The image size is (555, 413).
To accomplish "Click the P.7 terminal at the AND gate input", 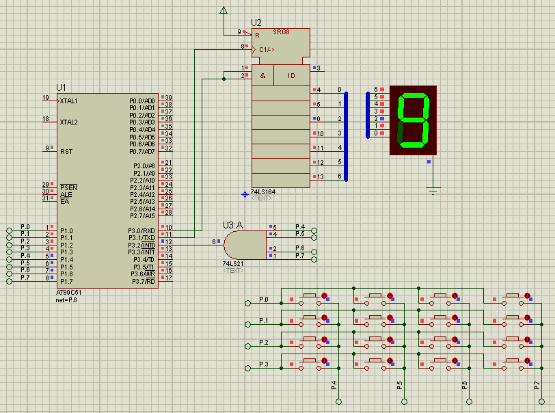I will pos(314,259).
